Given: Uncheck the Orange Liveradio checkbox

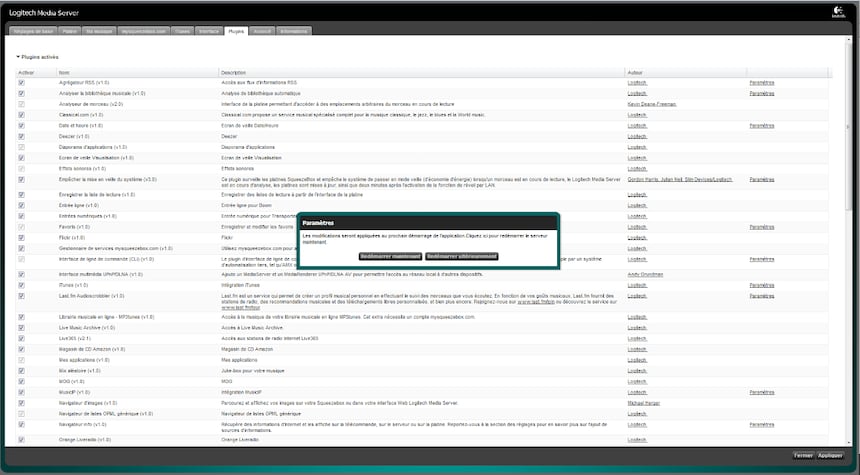Looking at the screenshot, I should pos(21,440).
